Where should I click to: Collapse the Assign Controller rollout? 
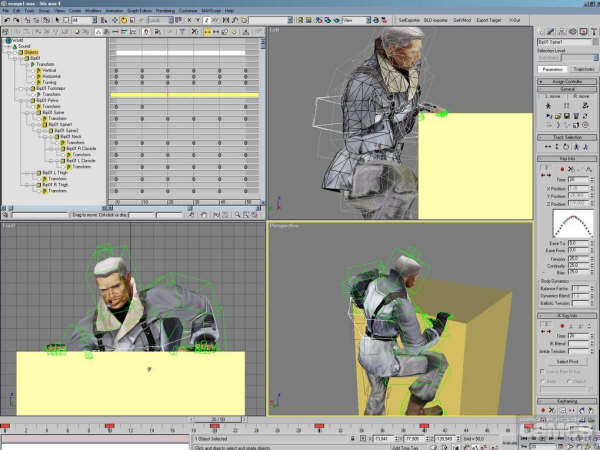click(x=567, y=82)
